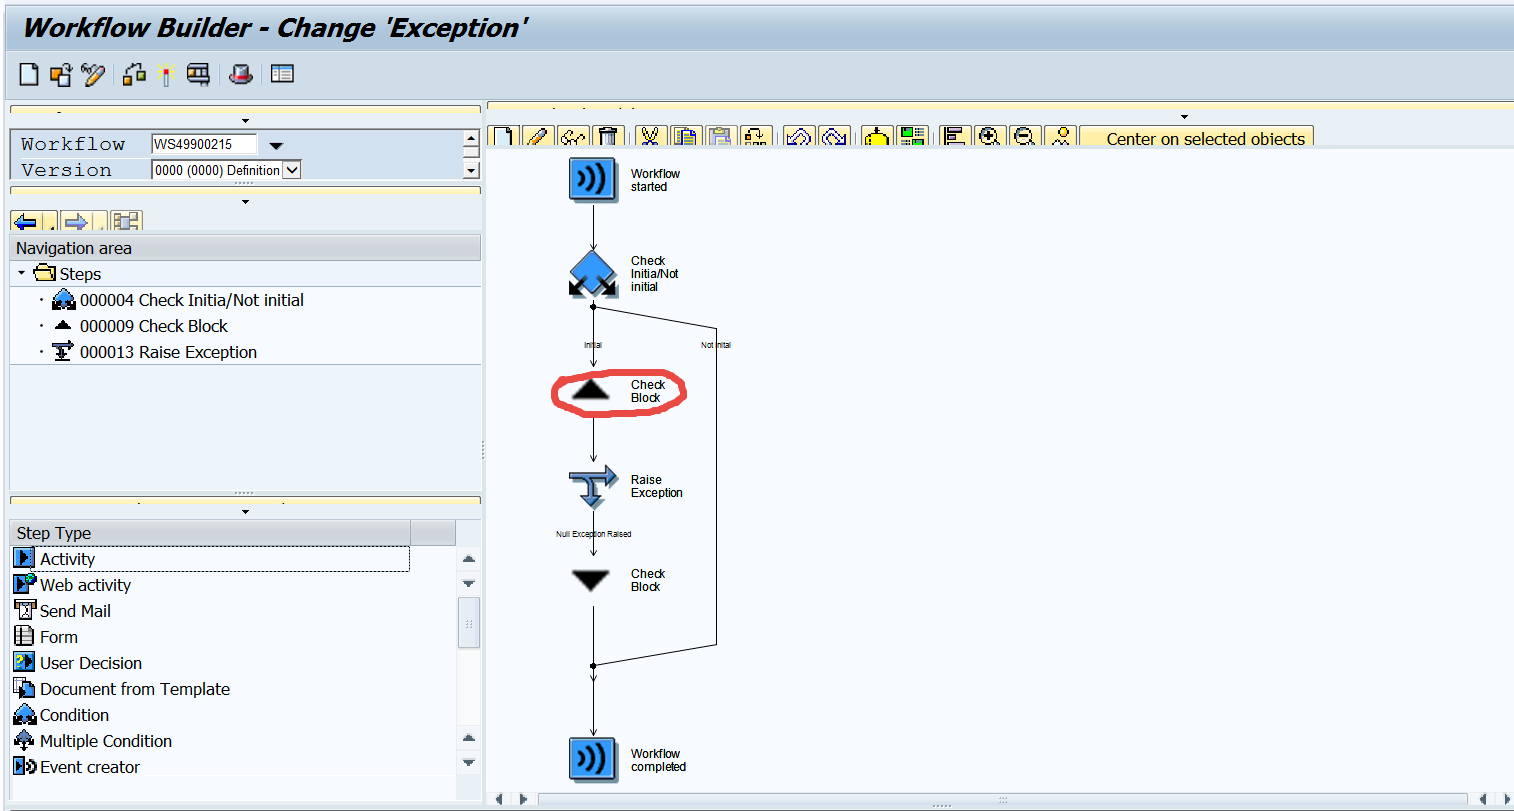Image resolution: width=1514 pixels, height=811 pixels.
Task: Choose User Decision from the Step Type list
Action: 90,662
